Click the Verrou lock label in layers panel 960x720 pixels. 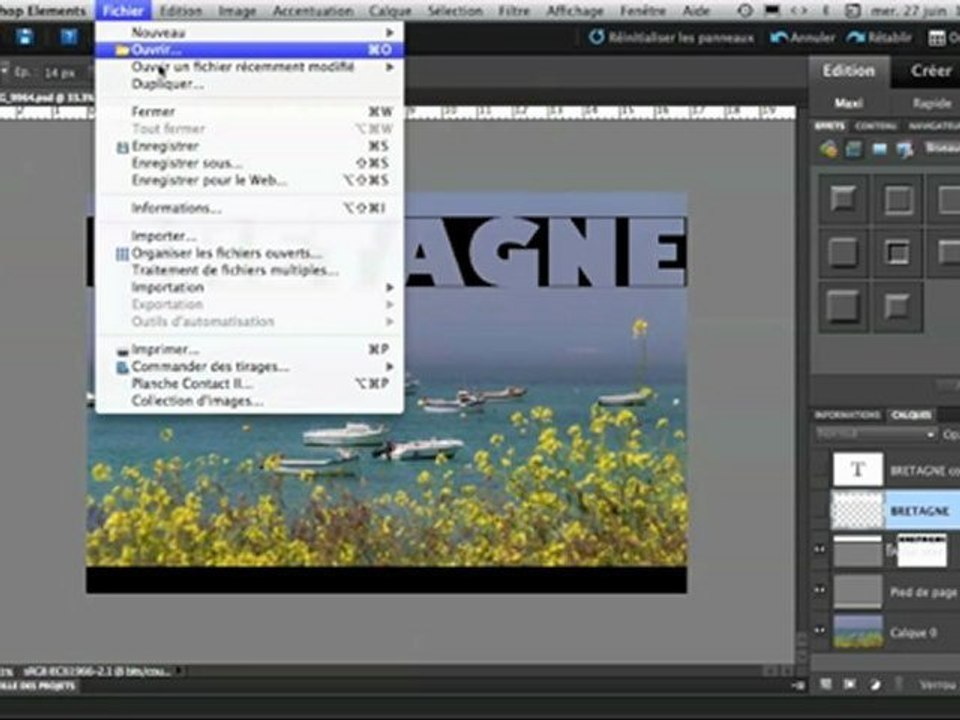tap(937, 685)
